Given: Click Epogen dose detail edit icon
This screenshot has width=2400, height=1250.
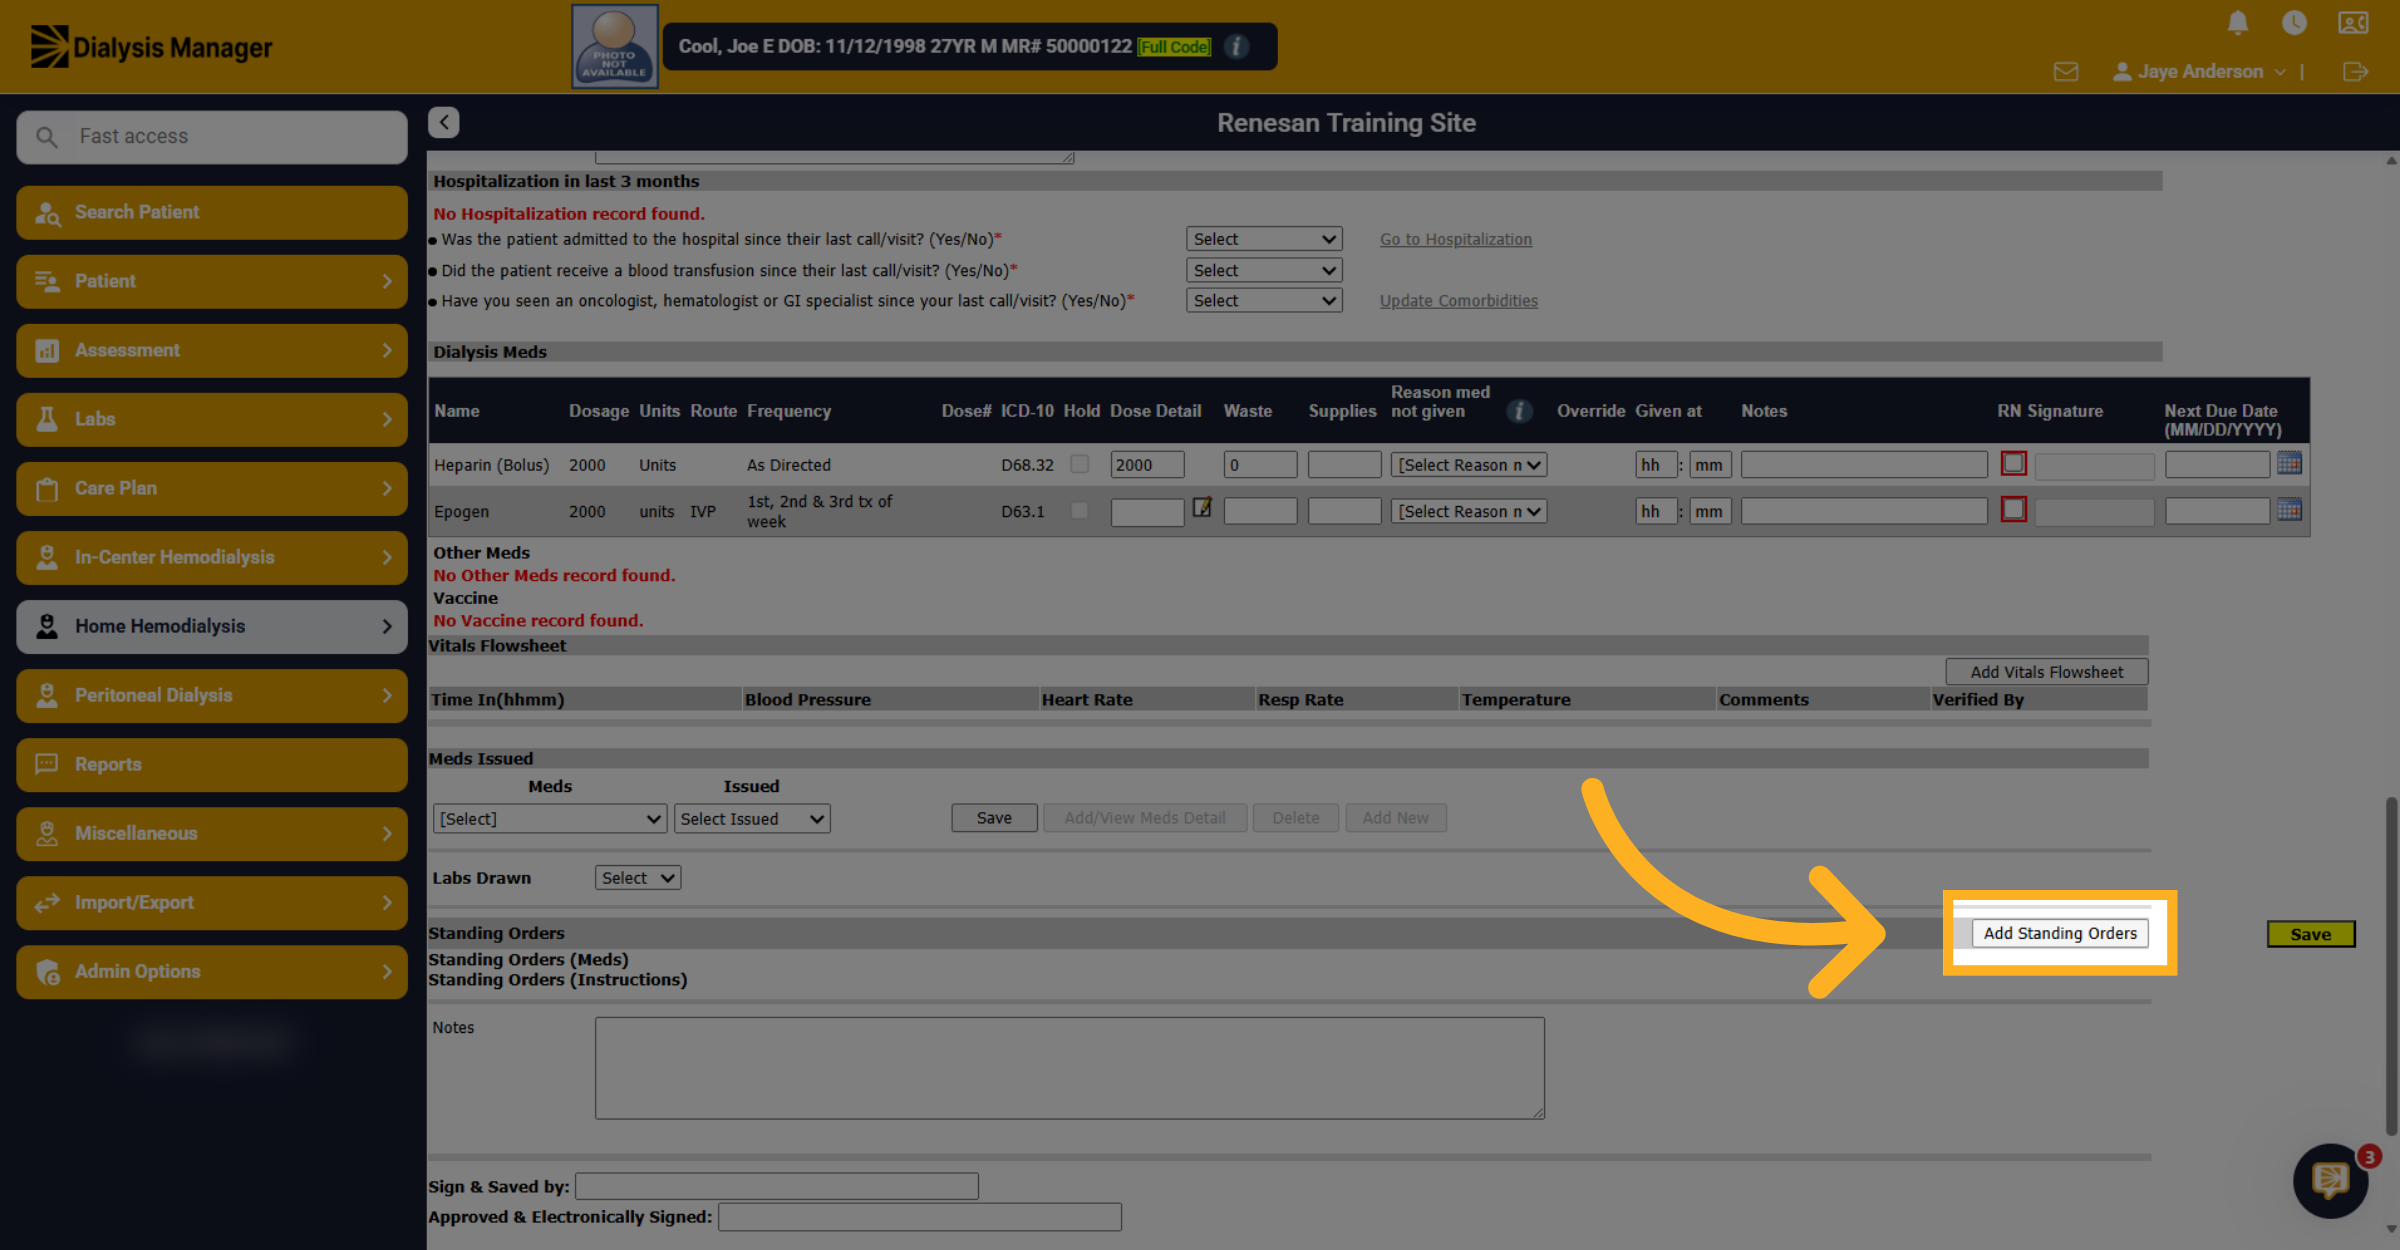Looking at the screenshot, I should [1202, 507].
